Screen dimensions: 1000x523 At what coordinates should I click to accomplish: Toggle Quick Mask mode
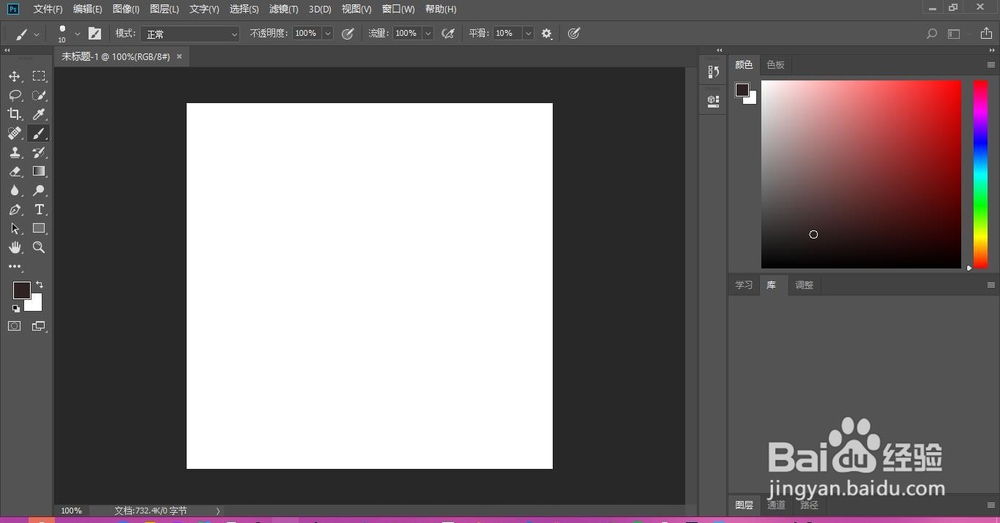[14, 326]
